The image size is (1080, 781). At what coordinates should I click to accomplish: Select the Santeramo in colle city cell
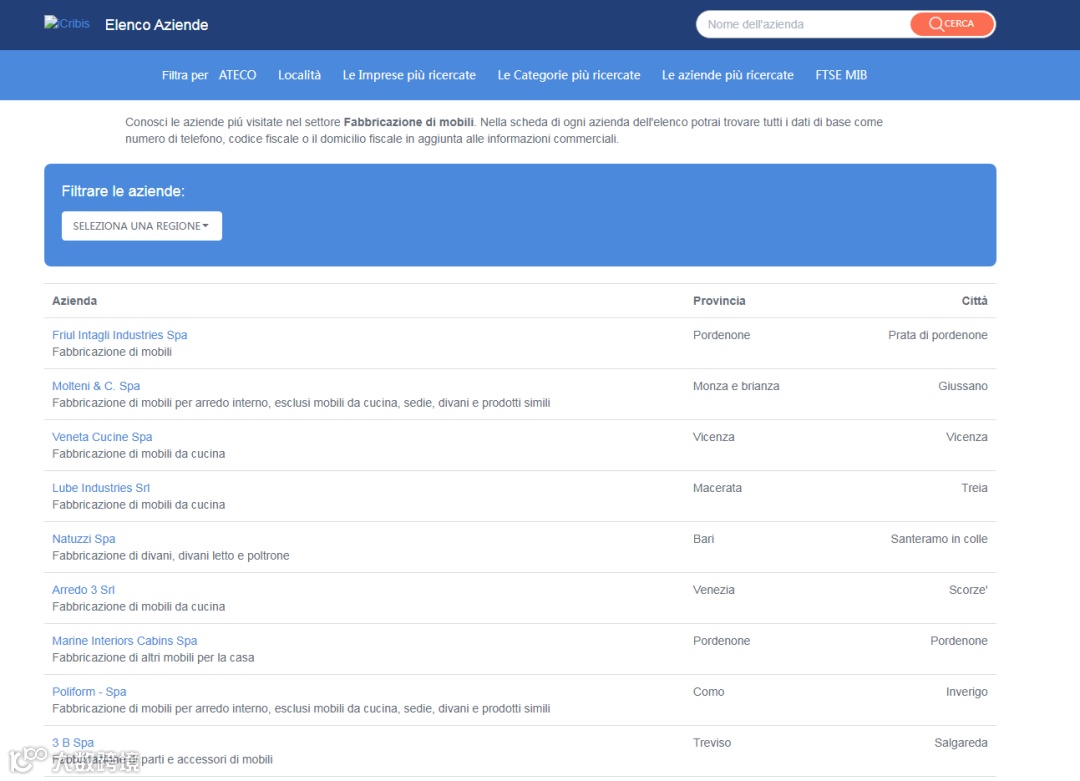pos(939,539)
